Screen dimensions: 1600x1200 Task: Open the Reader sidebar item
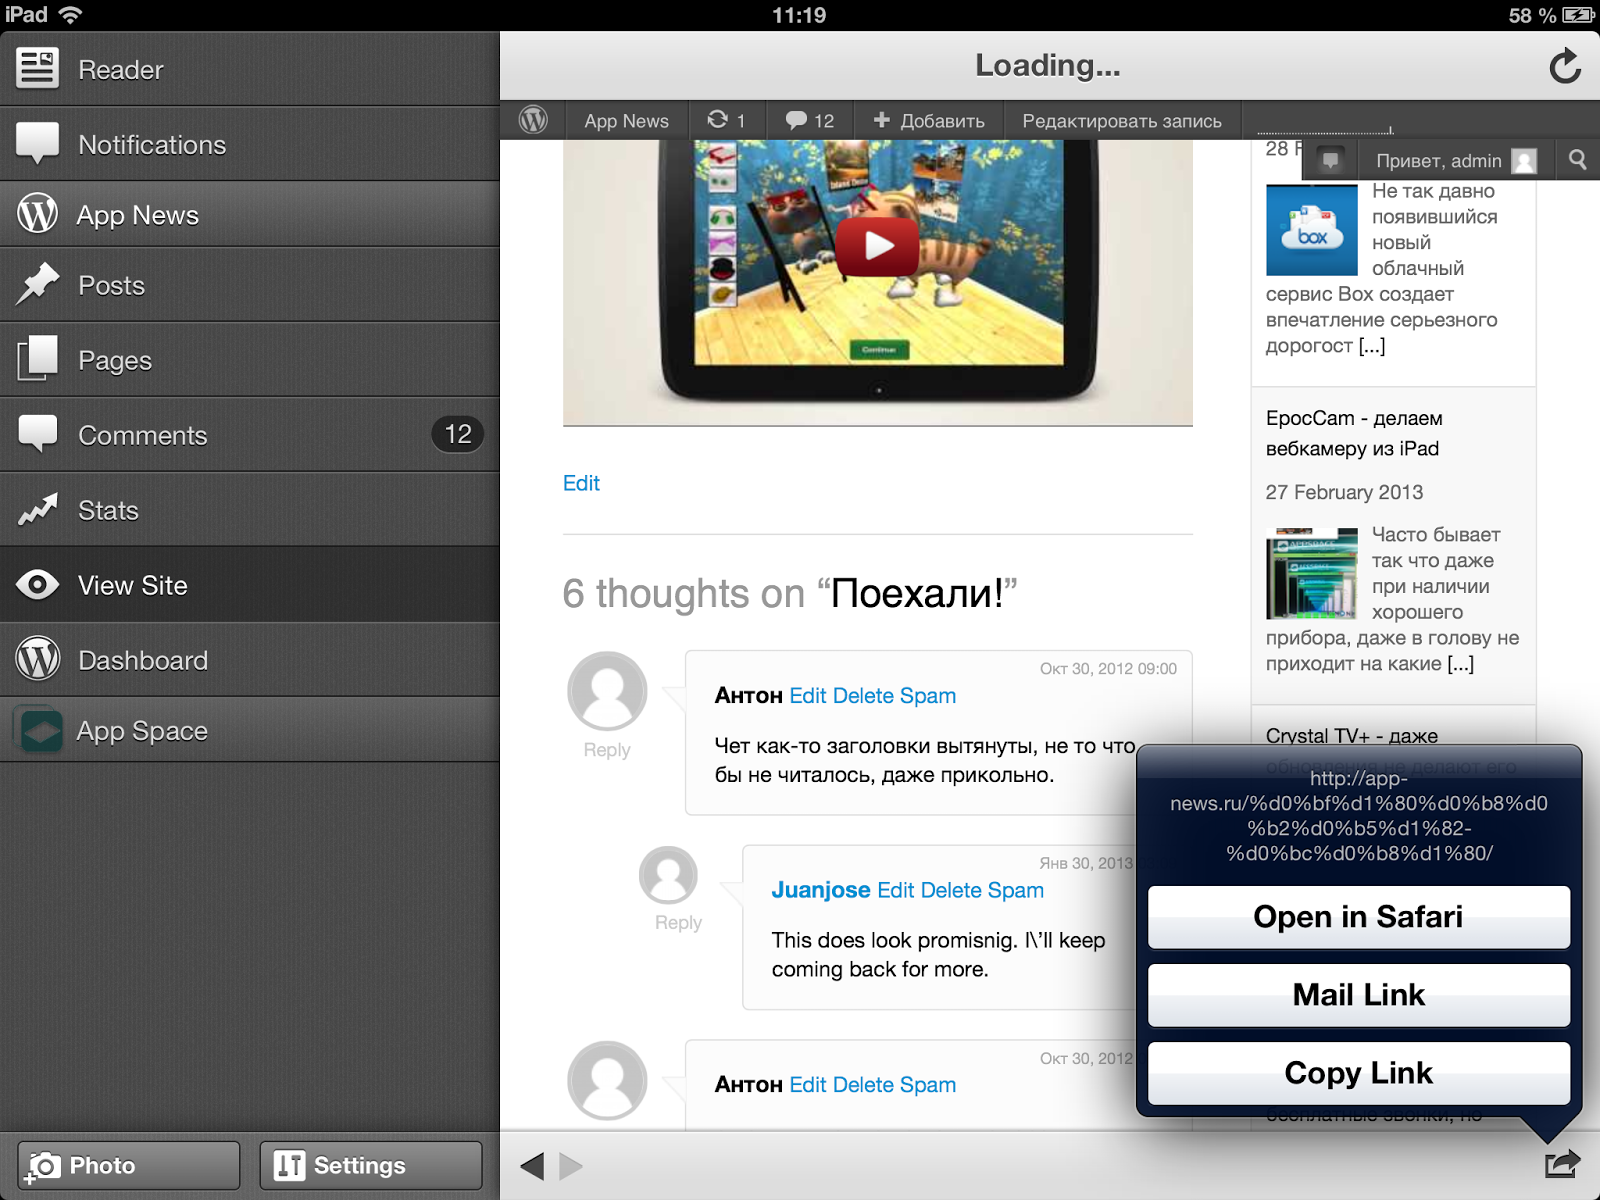(249, 69)
